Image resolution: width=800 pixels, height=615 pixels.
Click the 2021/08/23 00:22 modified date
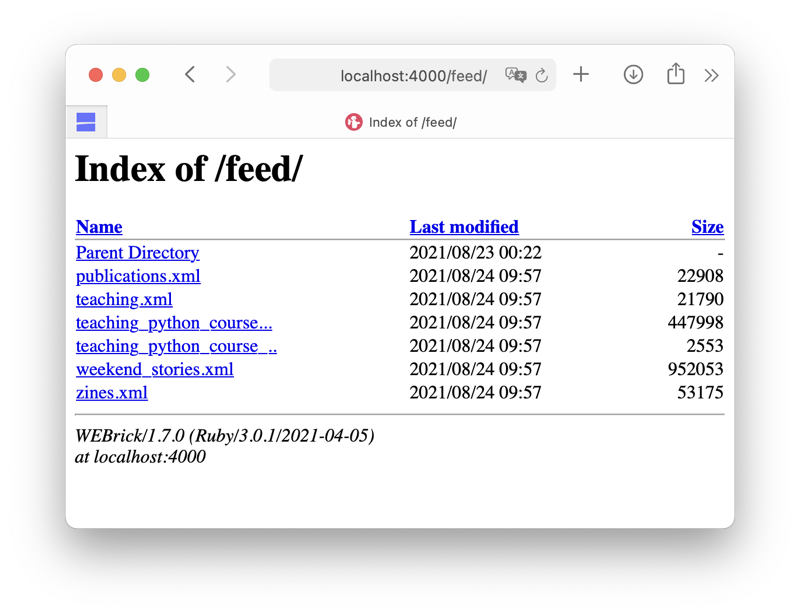click(475, 253)
